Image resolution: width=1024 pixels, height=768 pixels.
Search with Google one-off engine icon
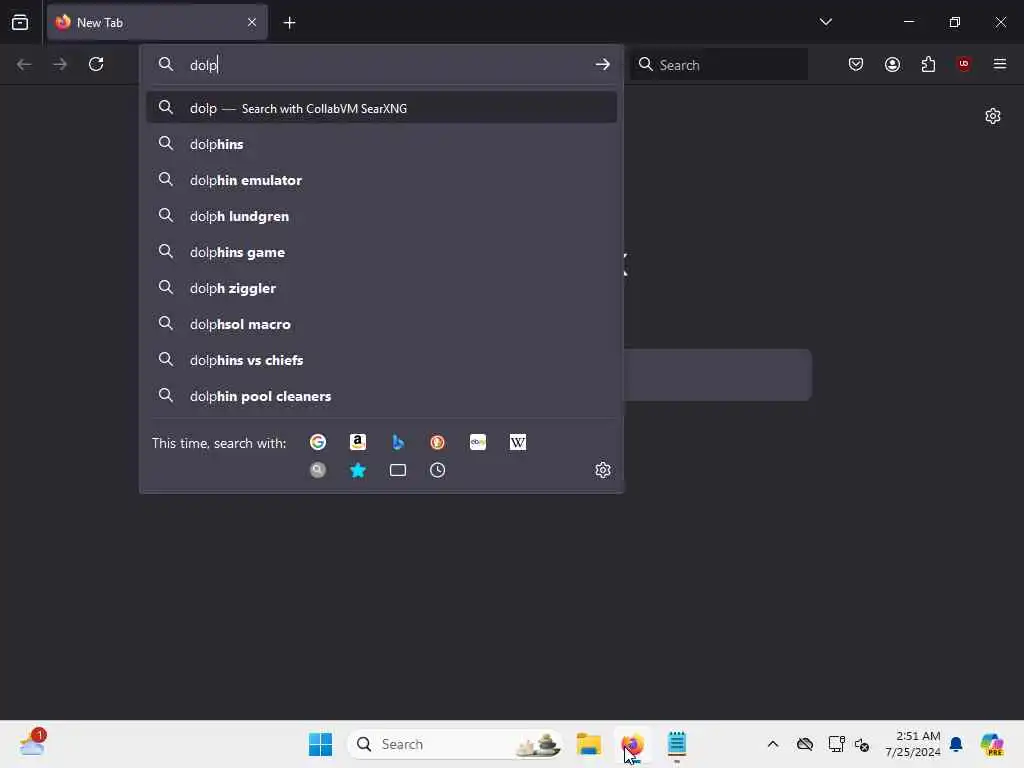click(x=318, y=442)
